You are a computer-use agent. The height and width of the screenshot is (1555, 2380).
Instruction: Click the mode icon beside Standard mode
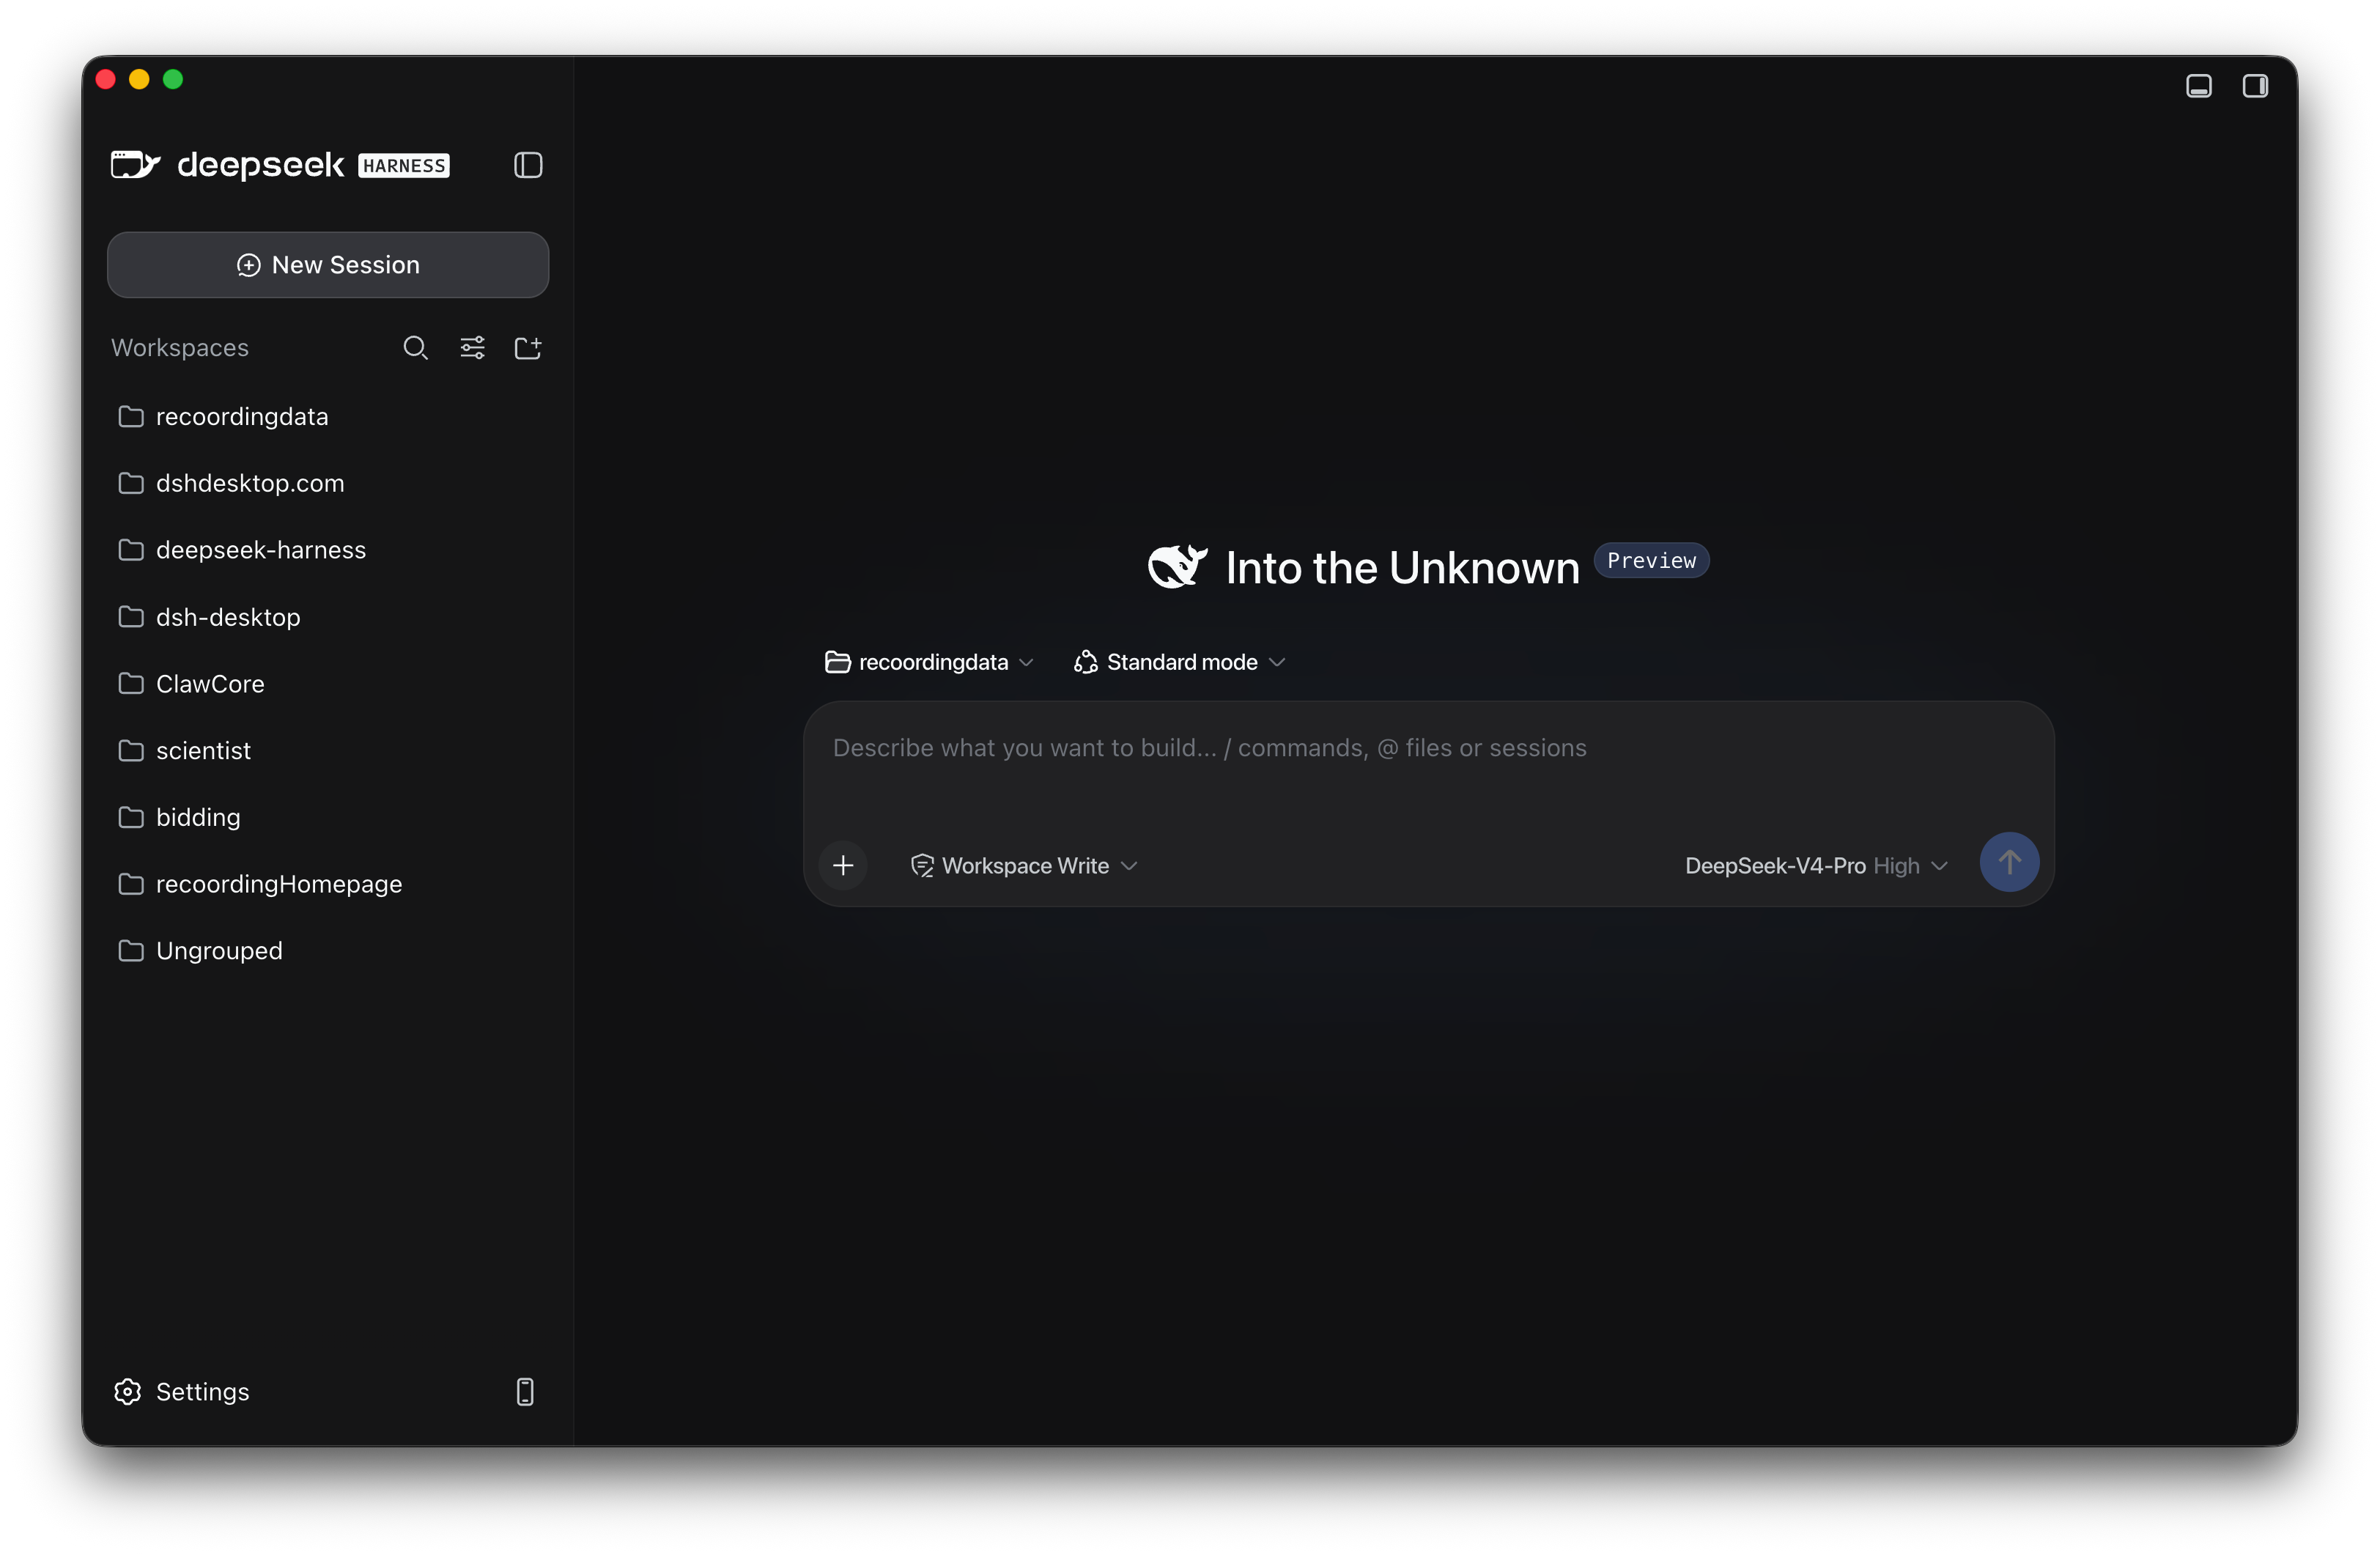1086,662
